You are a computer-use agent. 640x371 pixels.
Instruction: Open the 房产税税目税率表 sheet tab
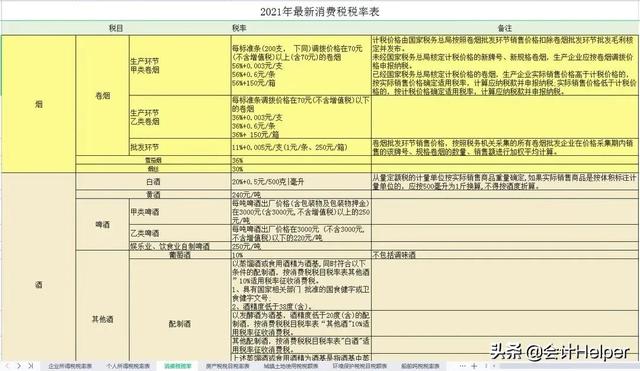[x=227, y=366]
